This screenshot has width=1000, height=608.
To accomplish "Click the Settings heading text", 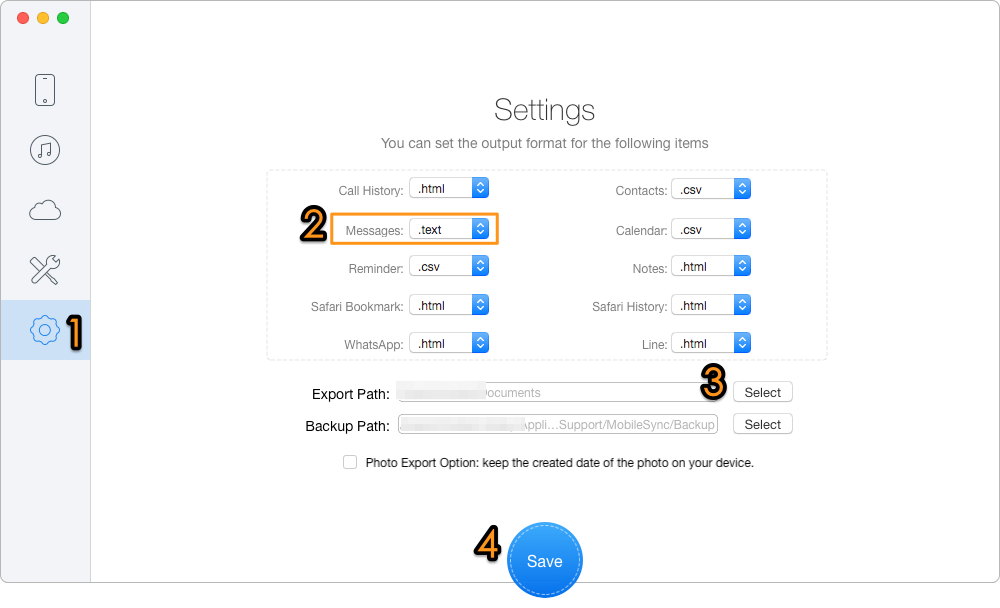I will [x=545, y=110].
